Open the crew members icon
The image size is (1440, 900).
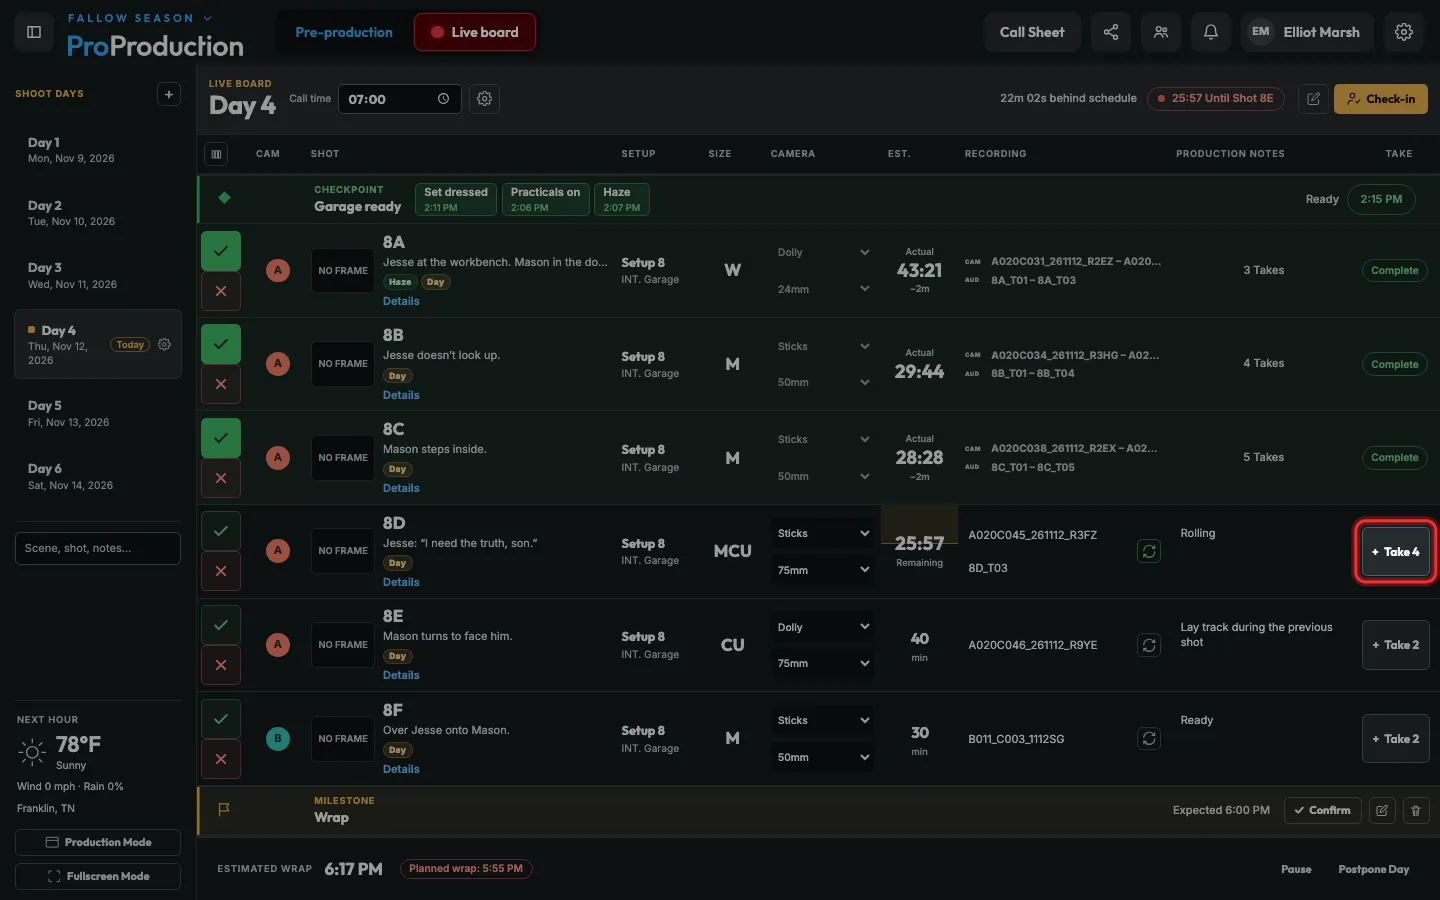(x=1161, y=32)
